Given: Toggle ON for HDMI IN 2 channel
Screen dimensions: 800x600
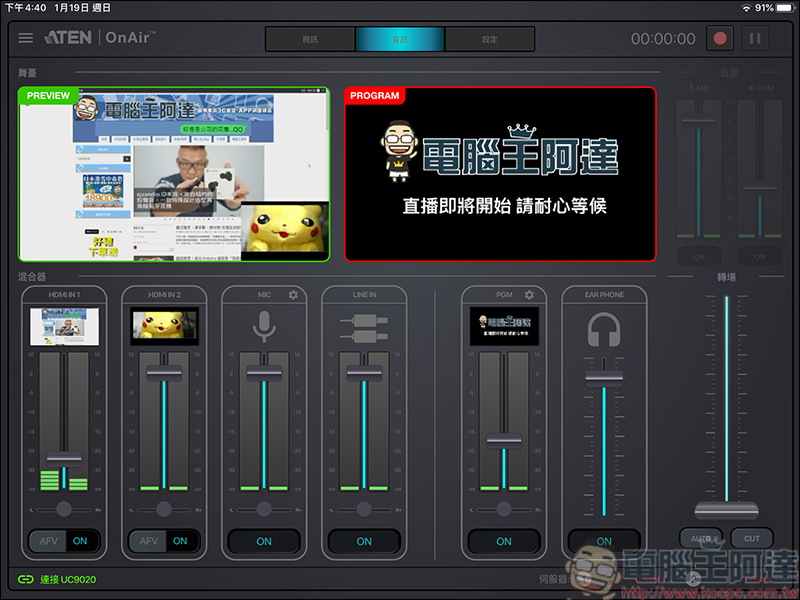Looking at the screenshot, I should coord(180,541).
